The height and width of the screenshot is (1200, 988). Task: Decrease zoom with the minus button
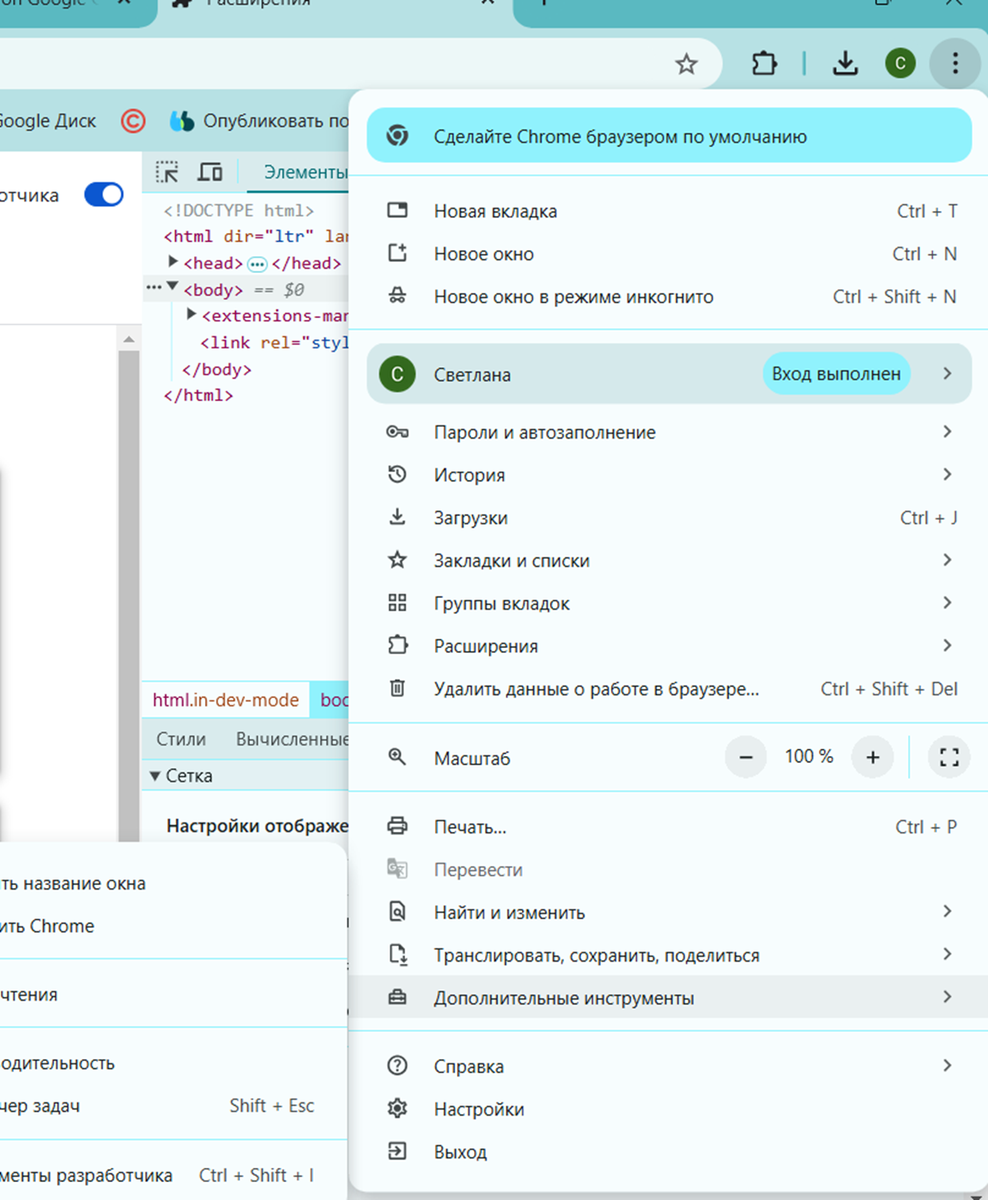(745, 757)
